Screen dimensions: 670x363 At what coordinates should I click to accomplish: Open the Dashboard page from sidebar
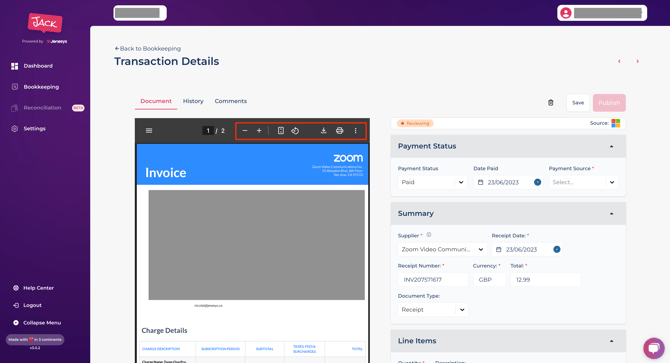point(38,66)
